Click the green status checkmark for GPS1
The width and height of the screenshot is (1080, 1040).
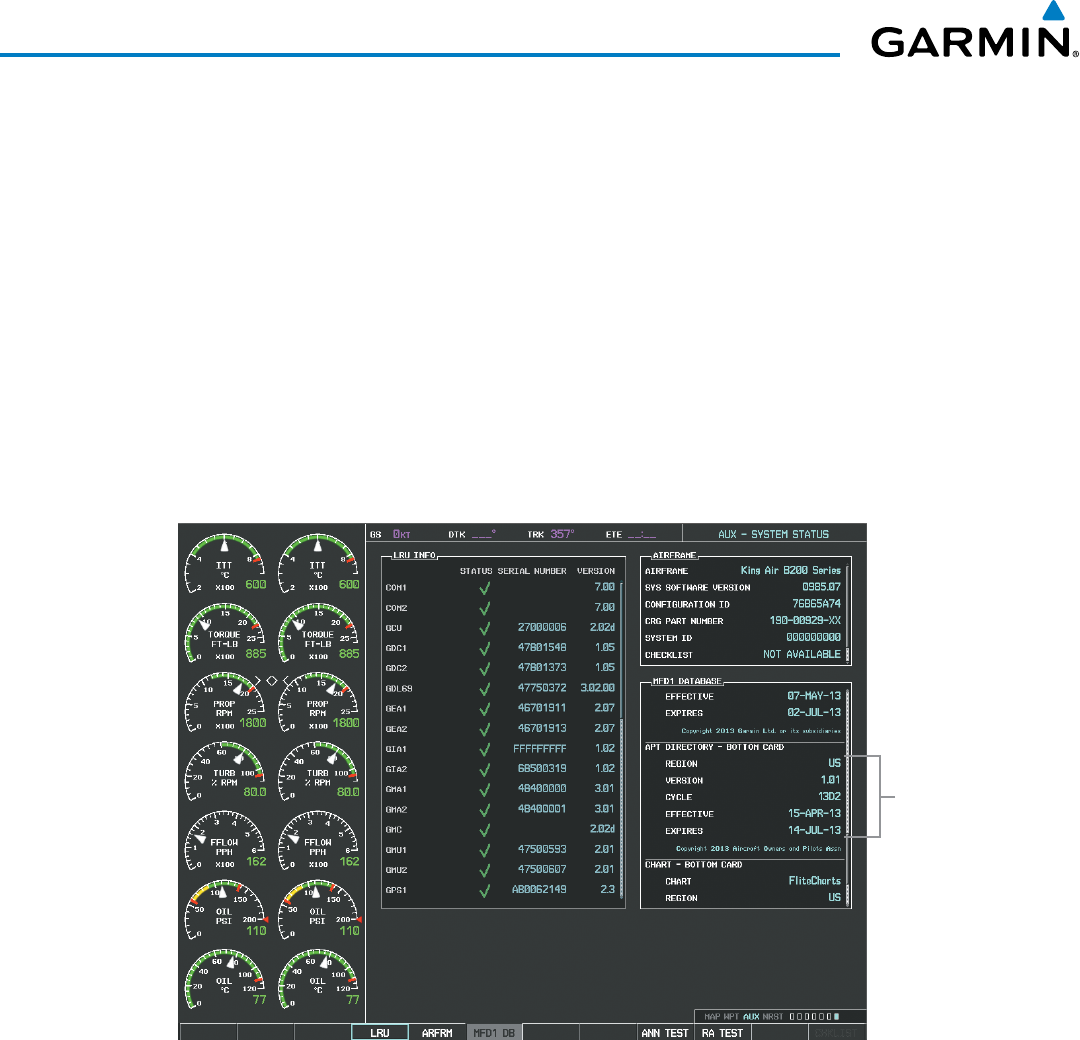coord(485,891)
